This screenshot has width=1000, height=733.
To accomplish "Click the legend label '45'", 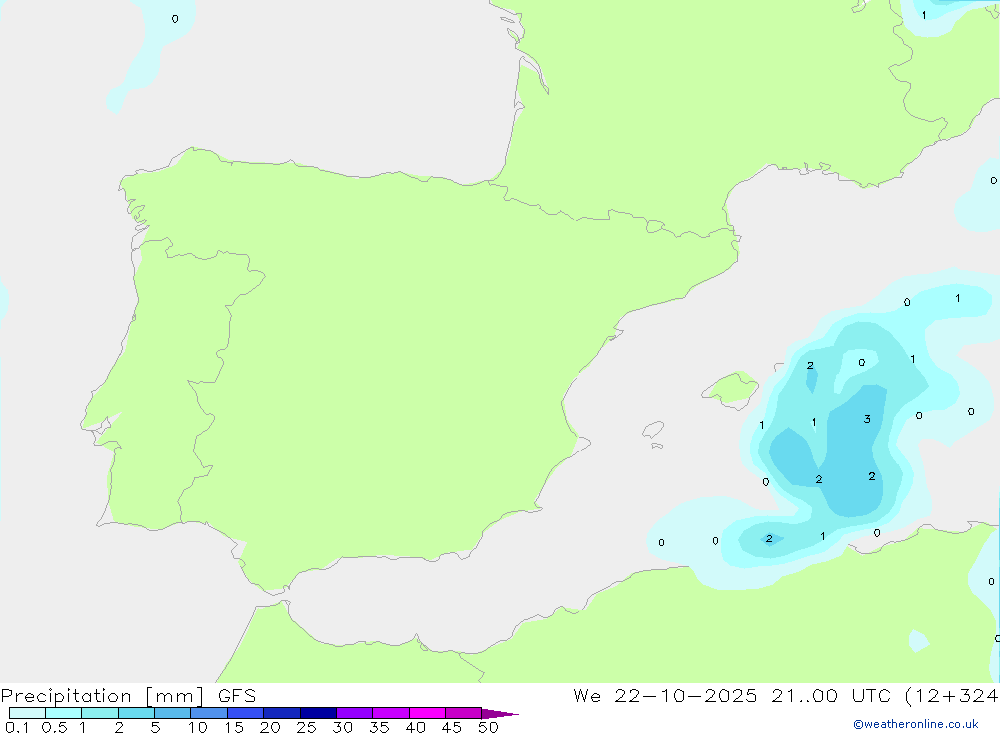I will (452, 727).
